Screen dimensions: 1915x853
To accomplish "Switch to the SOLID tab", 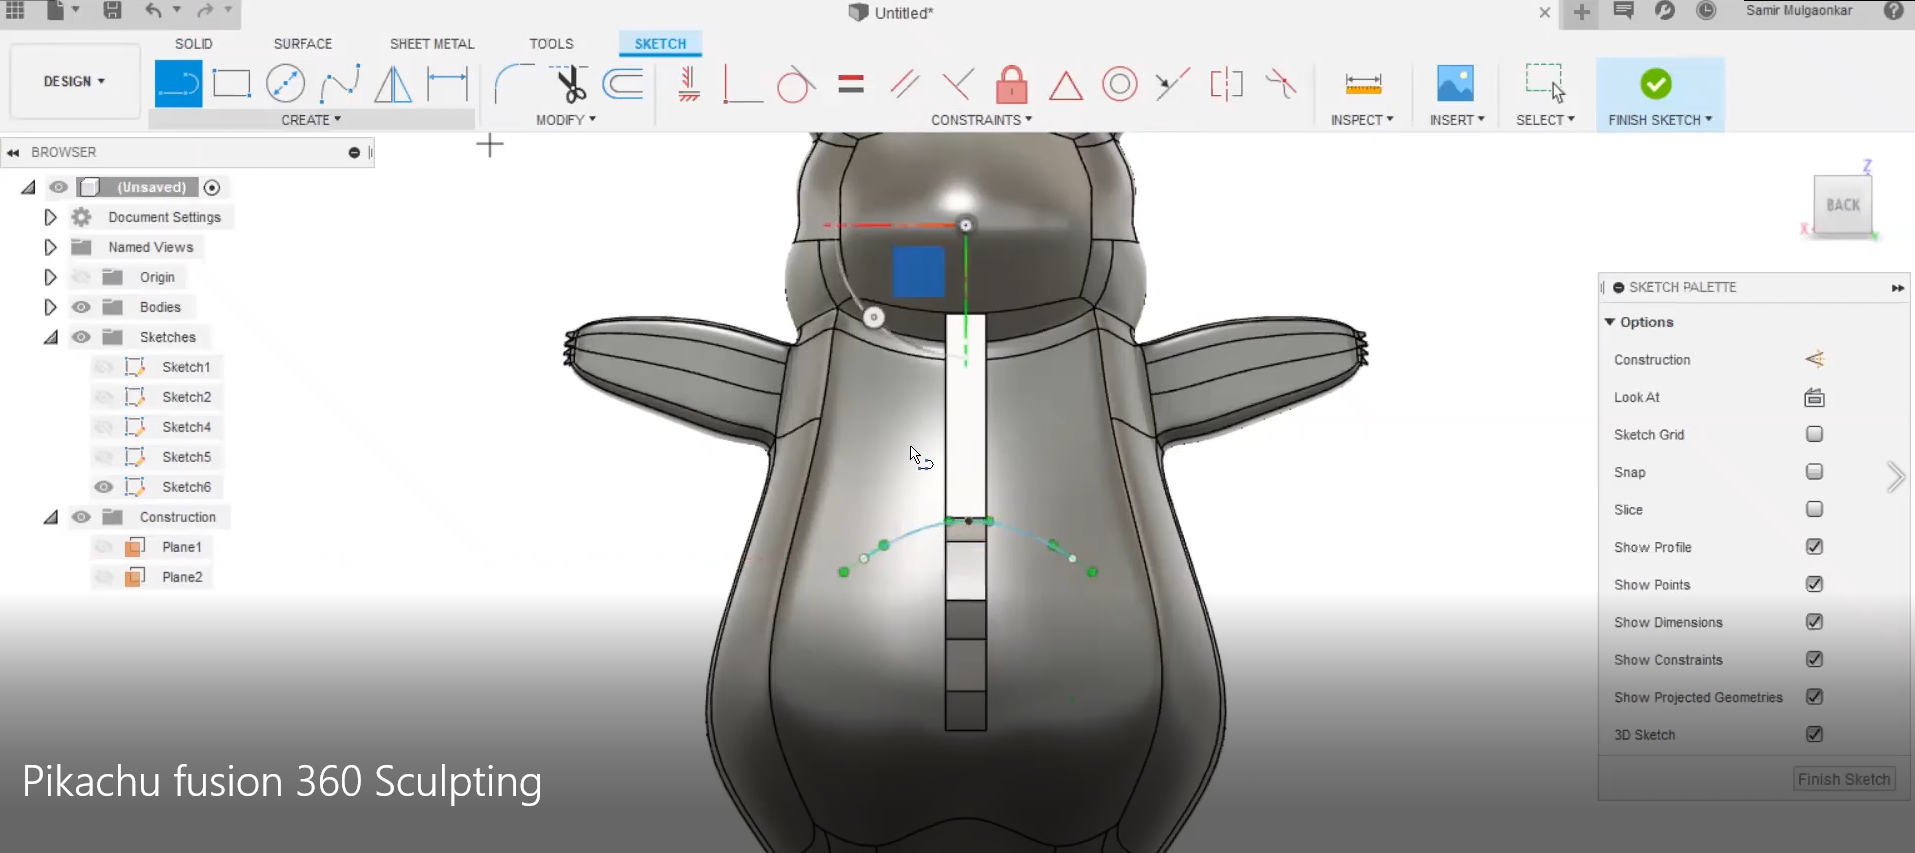I will pos(194,44).
